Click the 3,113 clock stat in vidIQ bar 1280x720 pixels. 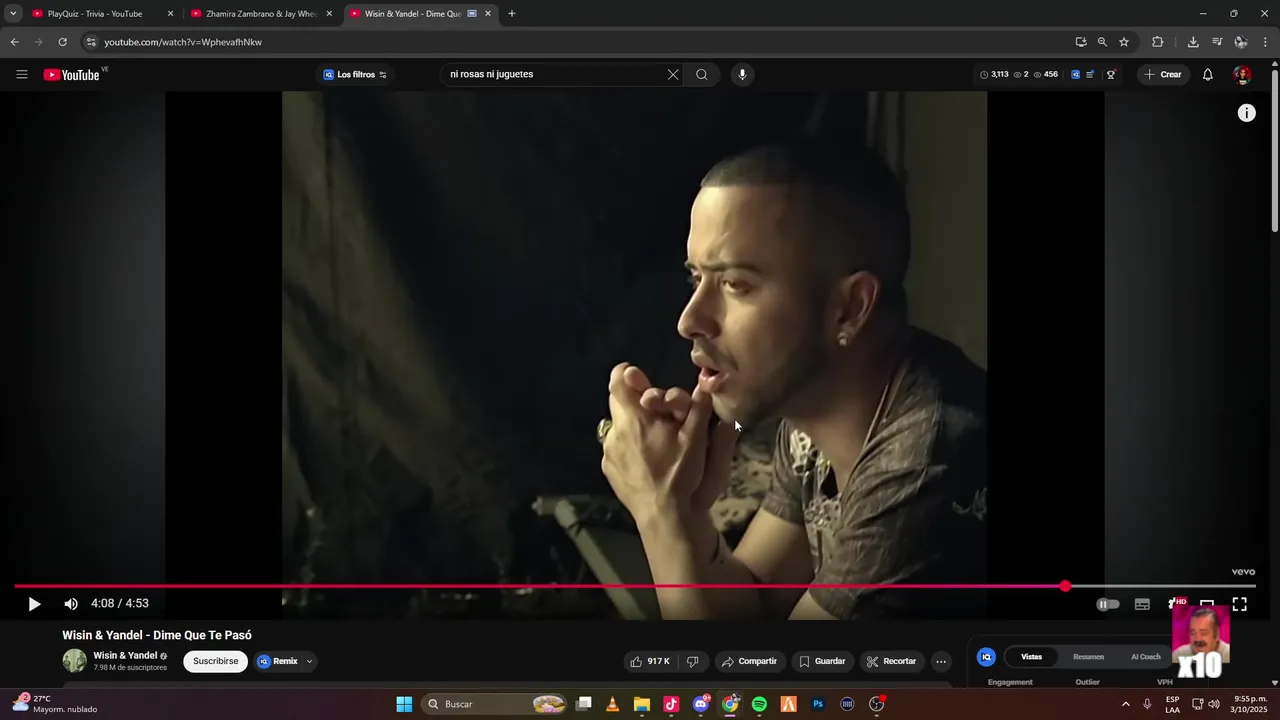click(x=994, y=75)
